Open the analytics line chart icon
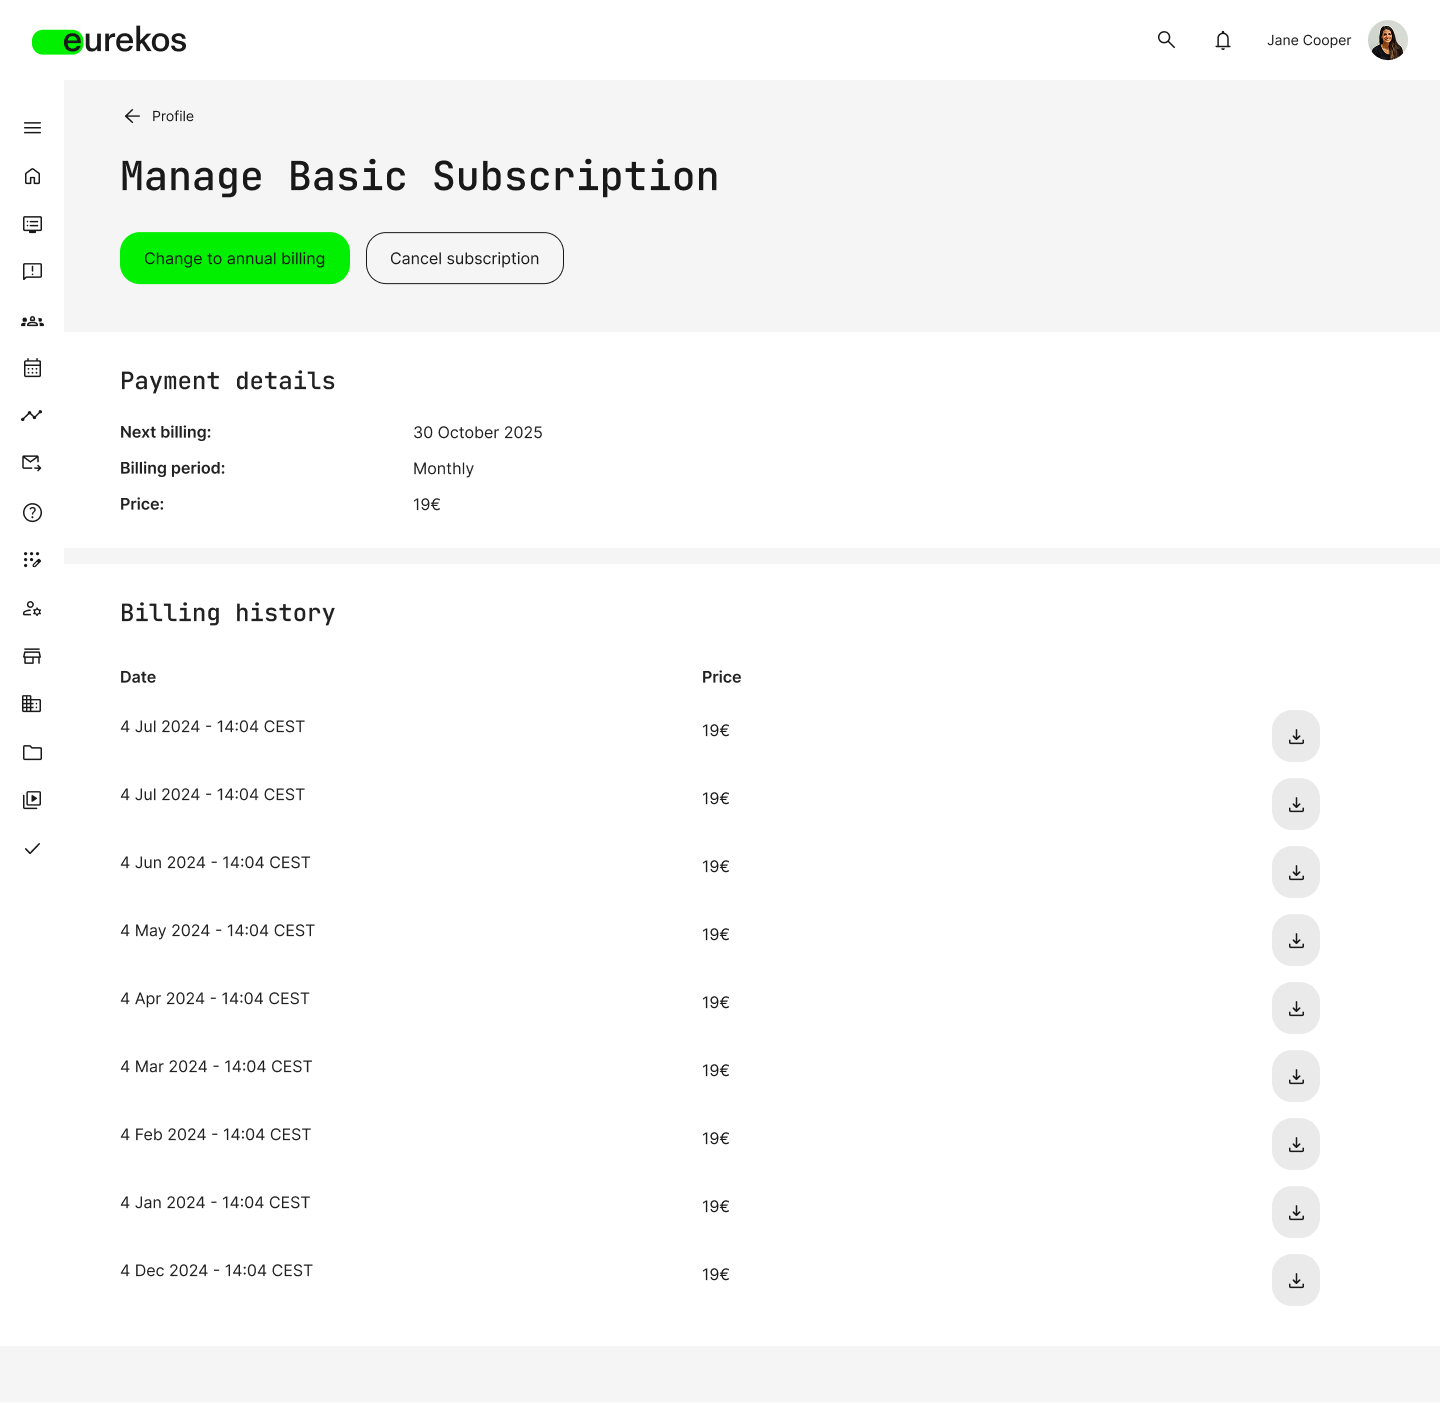This screenshot has height=1403, width=1440. (32, 415)
